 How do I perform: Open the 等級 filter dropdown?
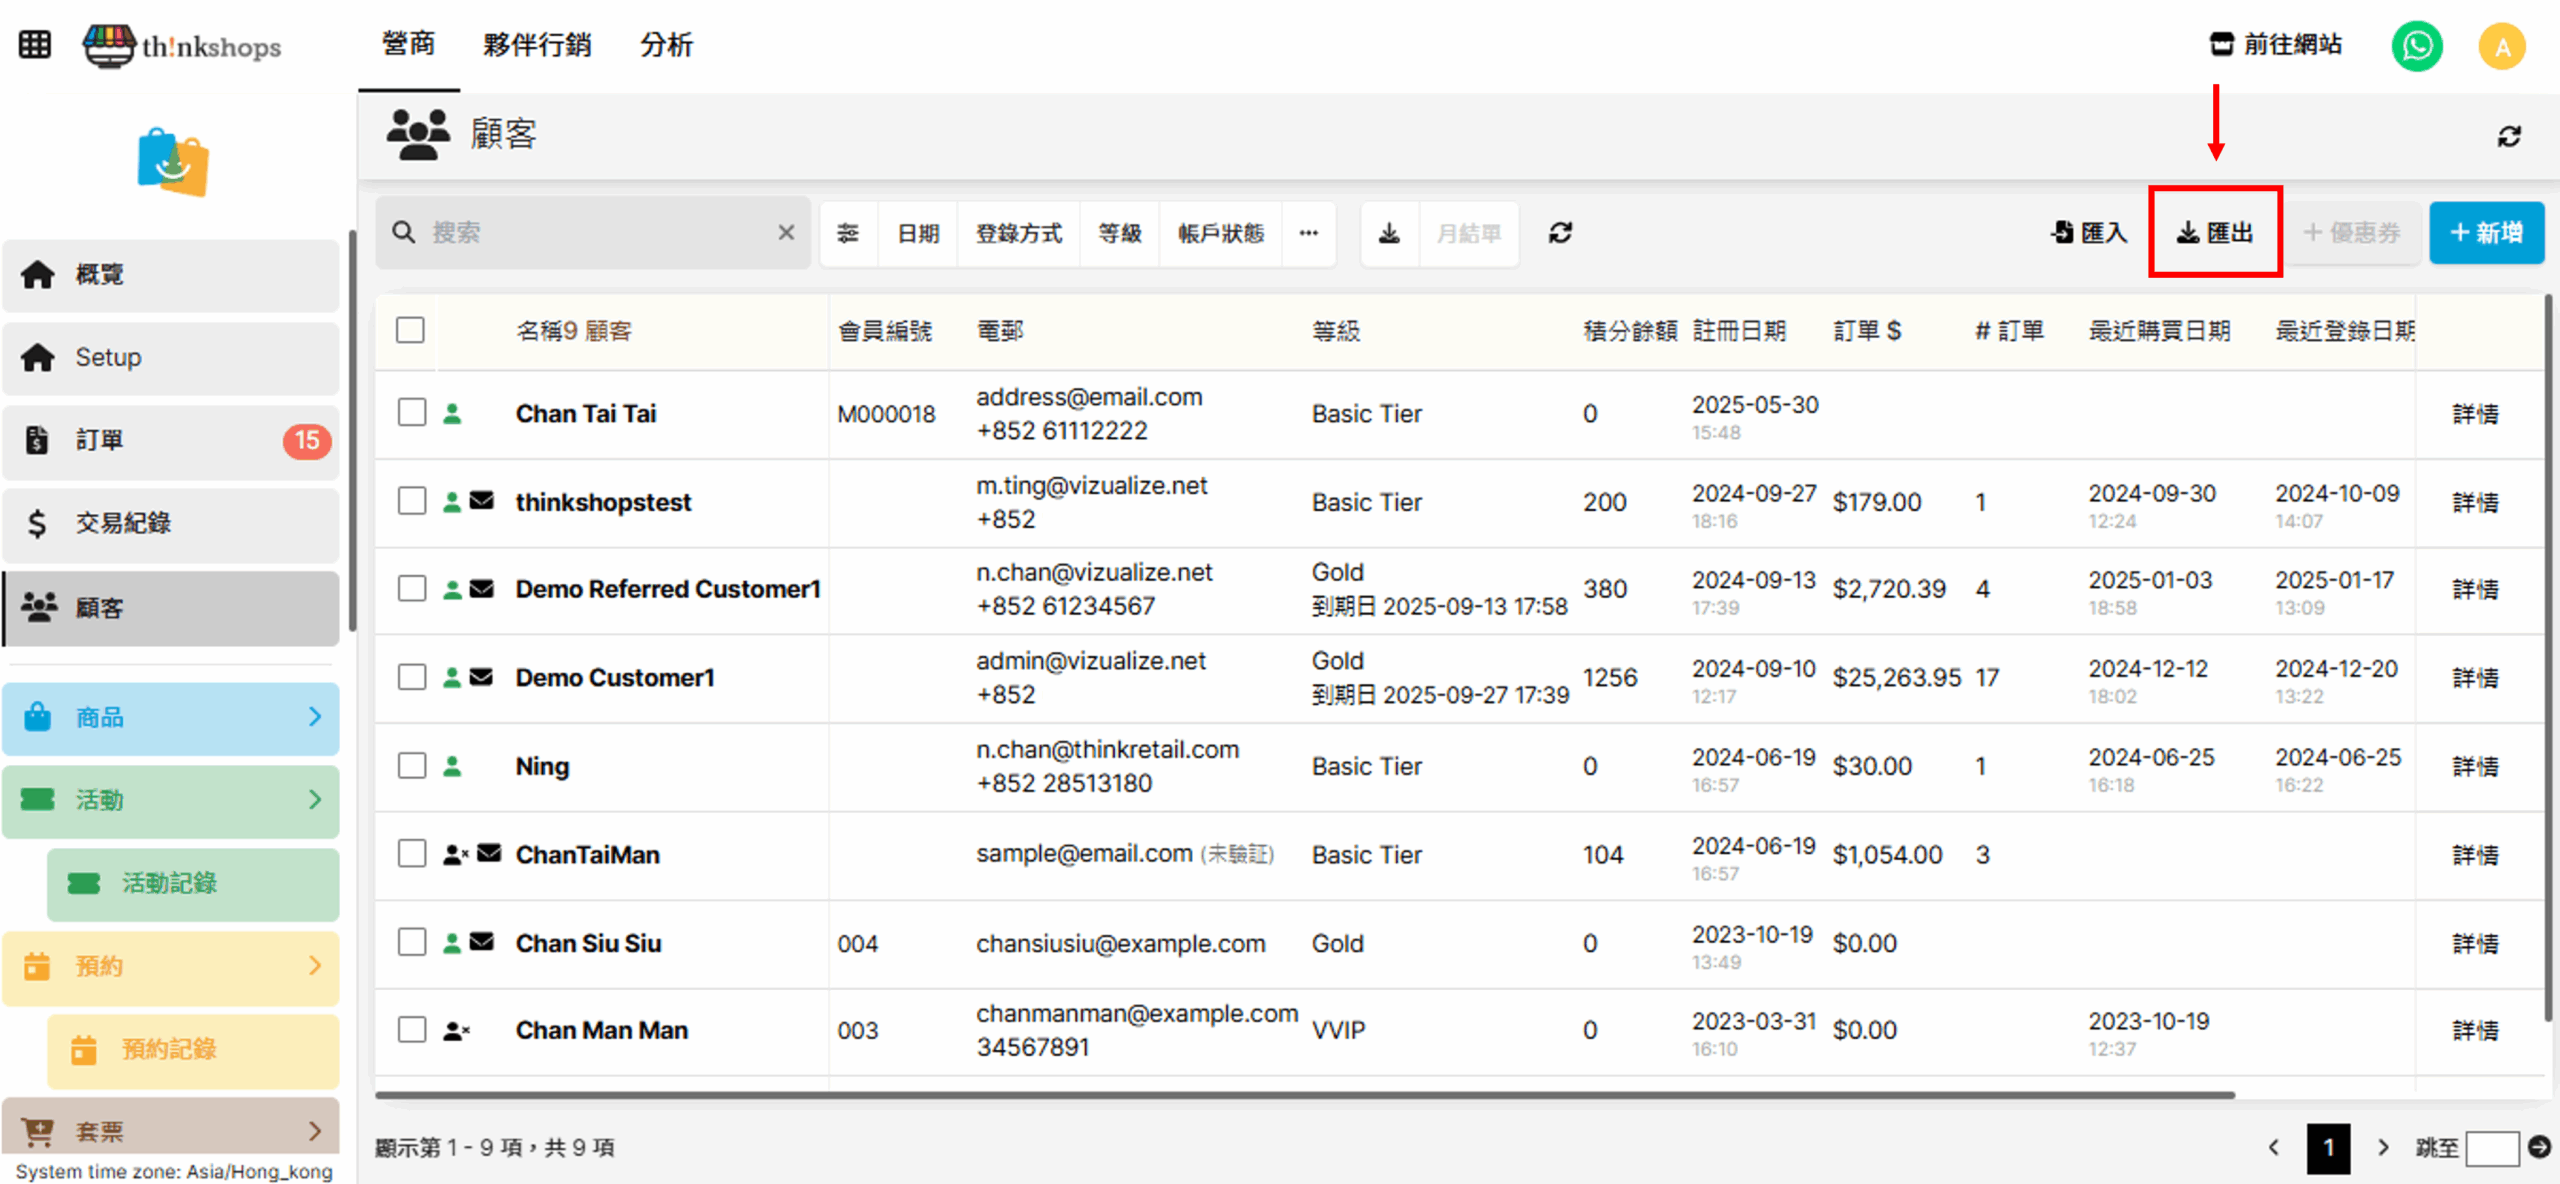tap(1119, 233)
